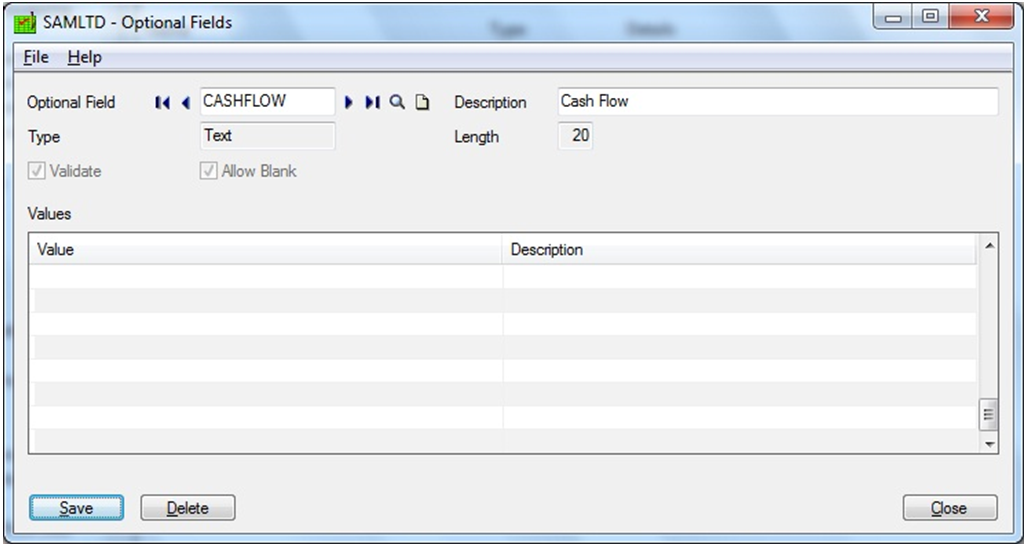The image size is (1028, 547).
Task: Click the scroll down arrow in Values grid
Action: click(x=989, y=444)
